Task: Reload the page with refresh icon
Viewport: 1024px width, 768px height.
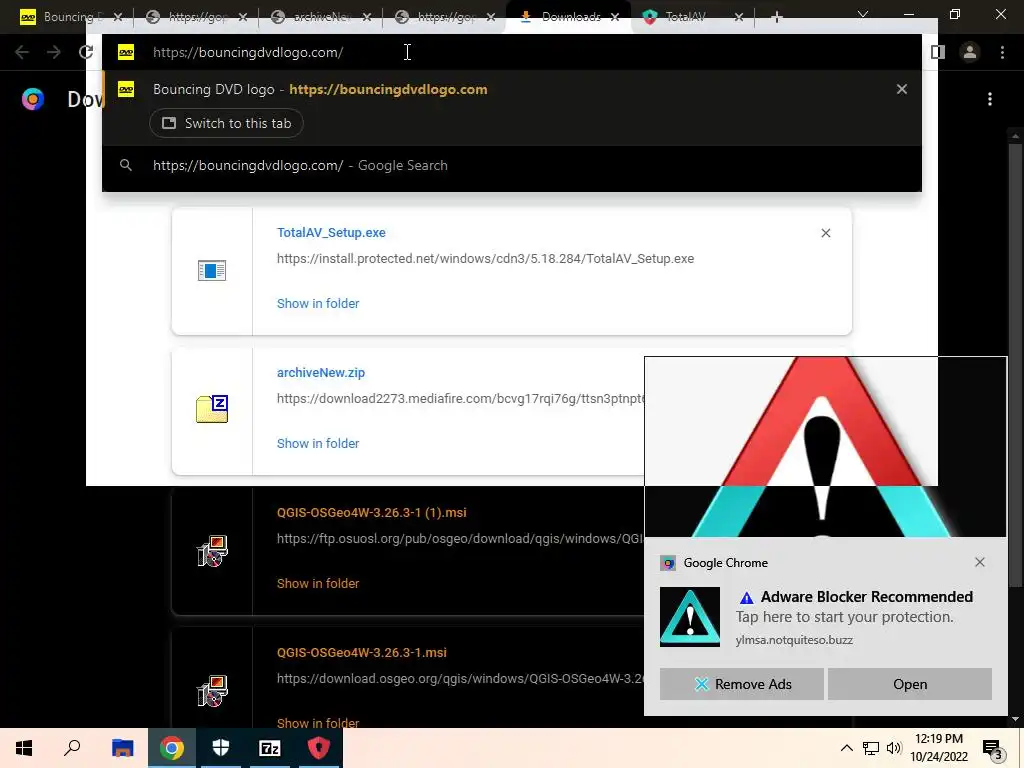Action: click(86, 52)
